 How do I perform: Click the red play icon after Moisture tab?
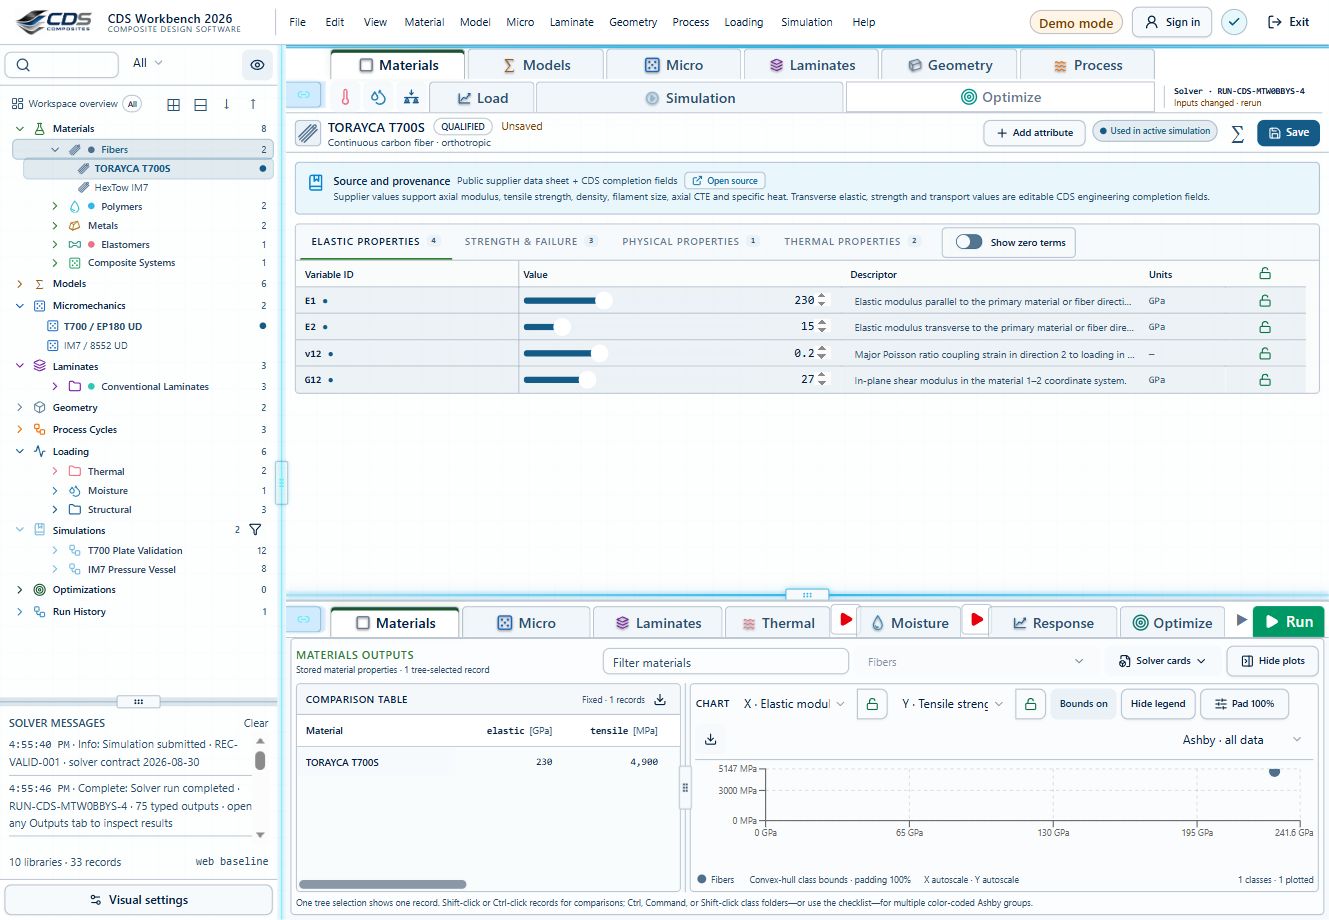click(976, 620)
